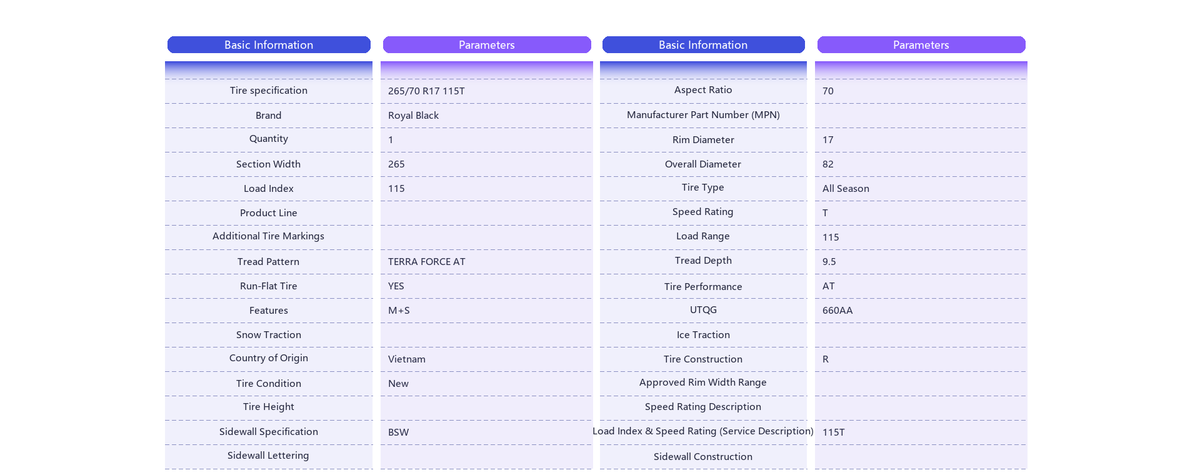Click the Manufacturer Part Number (MPN) label

point(703,115)
